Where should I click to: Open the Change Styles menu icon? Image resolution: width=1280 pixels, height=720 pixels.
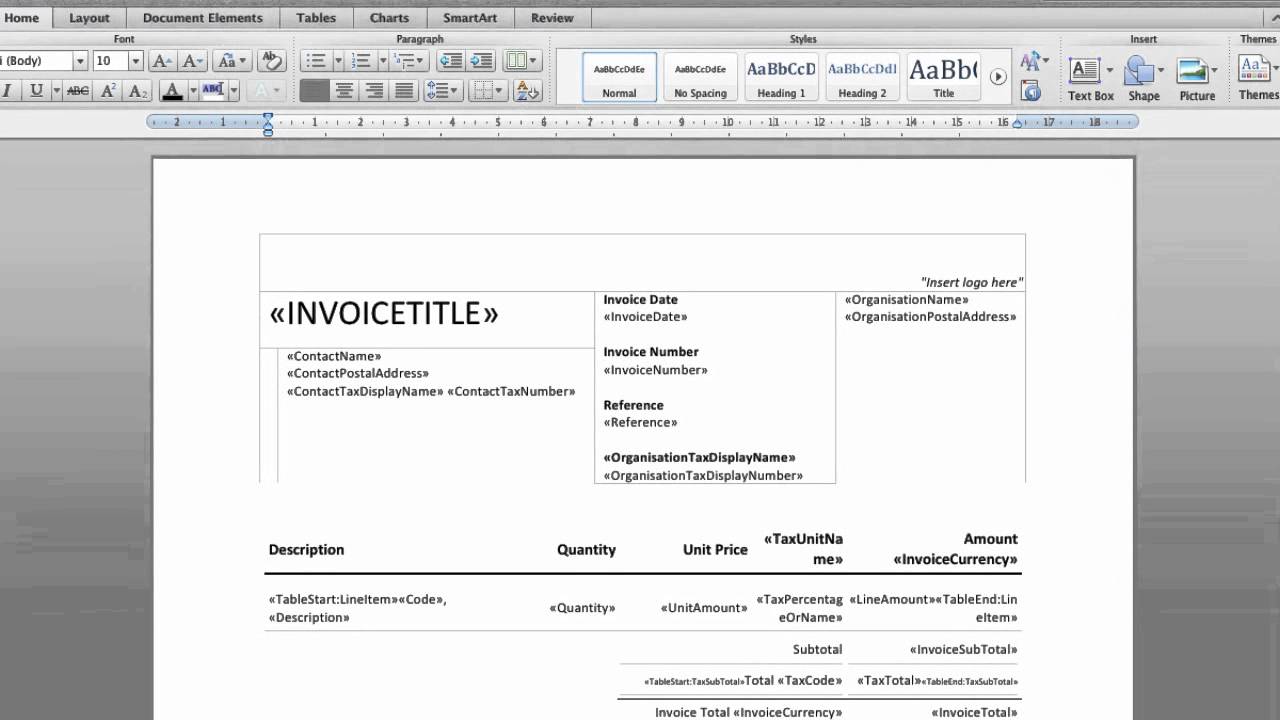click(1034, 61)
